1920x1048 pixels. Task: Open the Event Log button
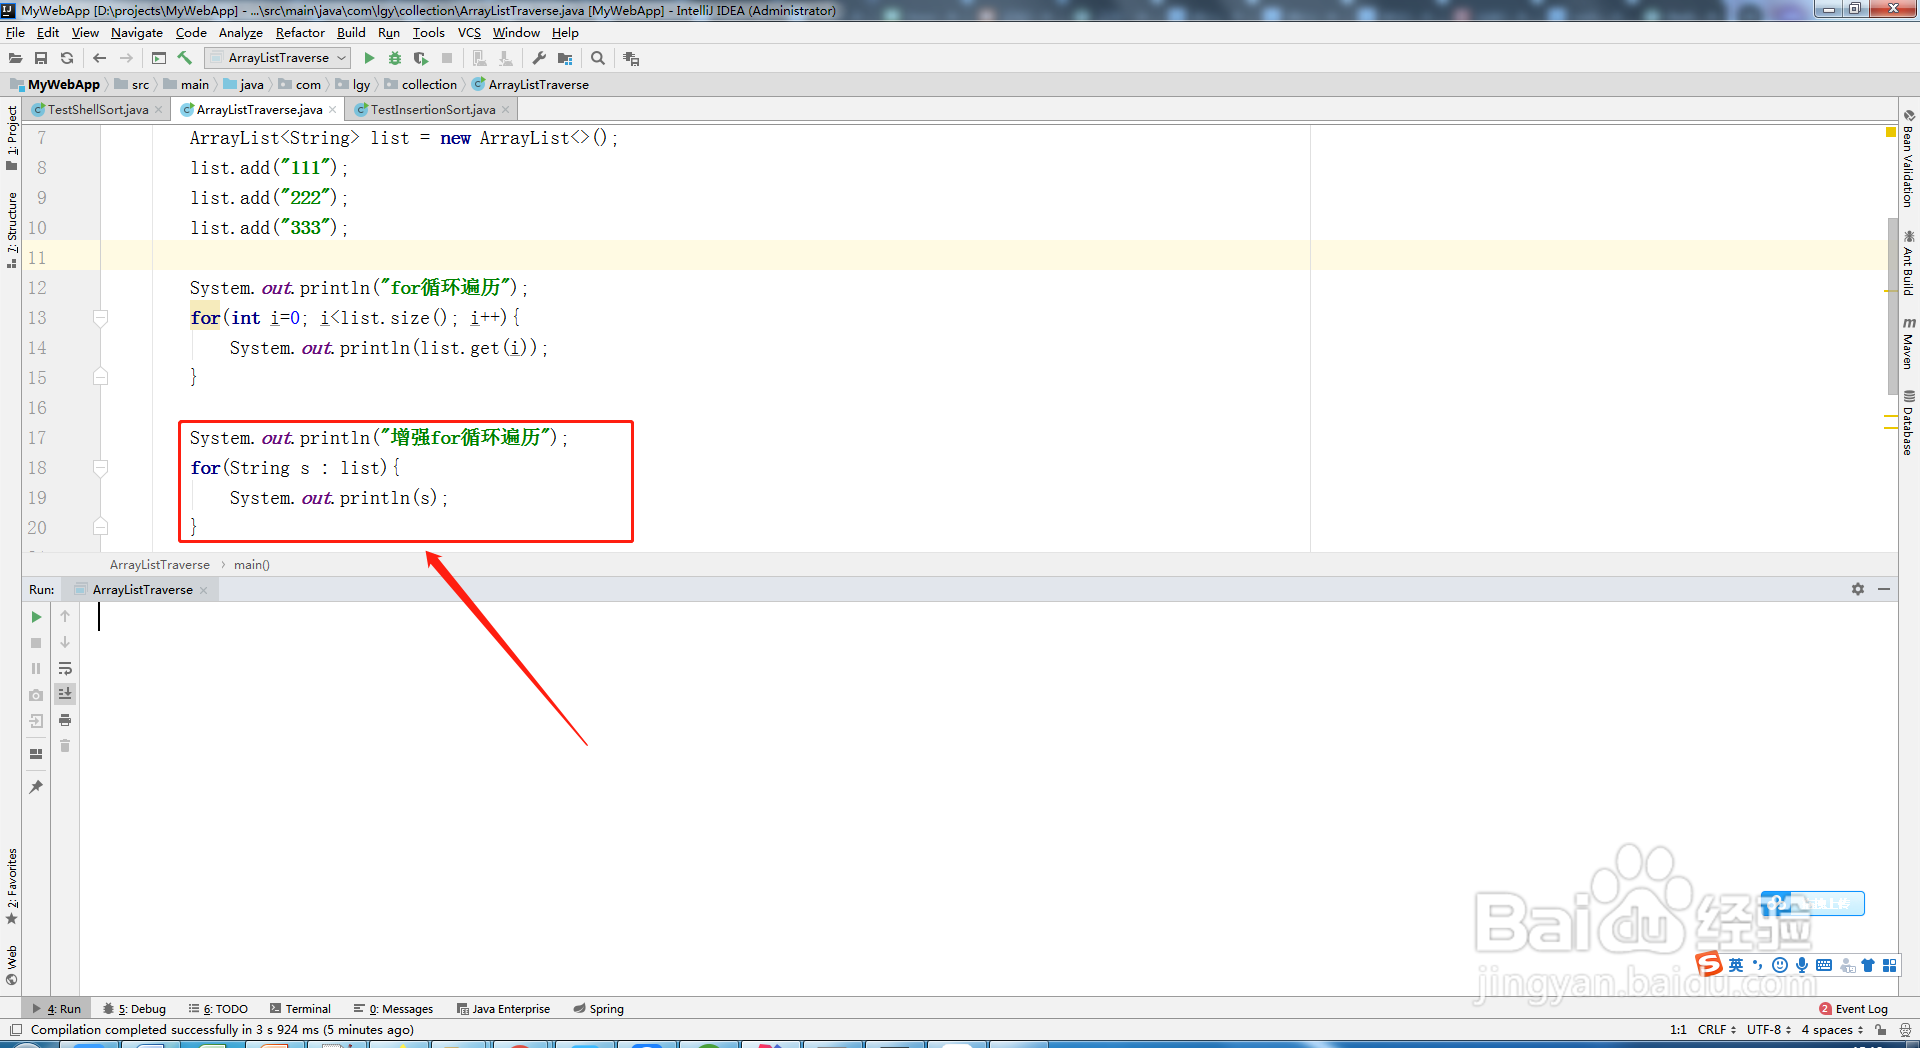1853,1008
